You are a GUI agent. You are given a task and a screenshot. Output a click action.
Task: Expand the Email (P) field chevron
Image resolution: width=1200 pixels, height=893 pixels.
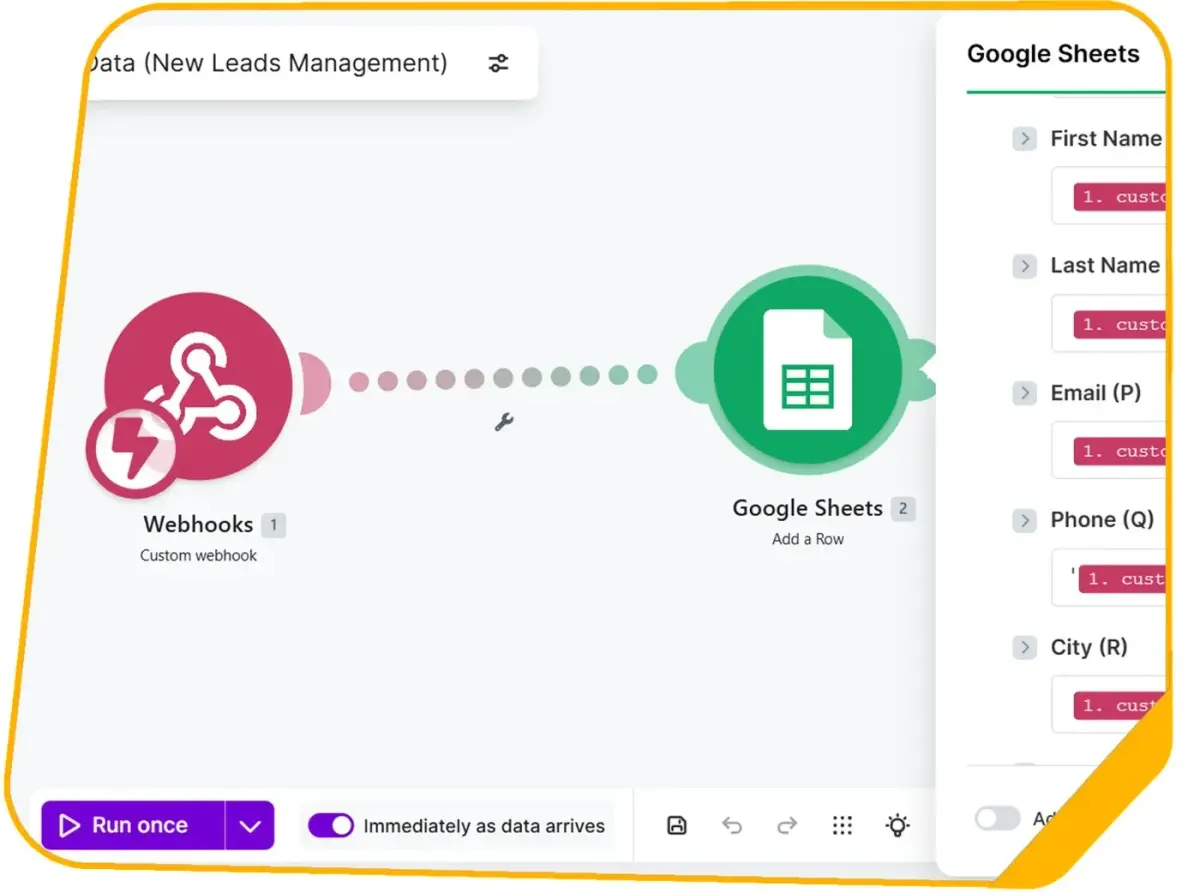tap(1024, 393)
